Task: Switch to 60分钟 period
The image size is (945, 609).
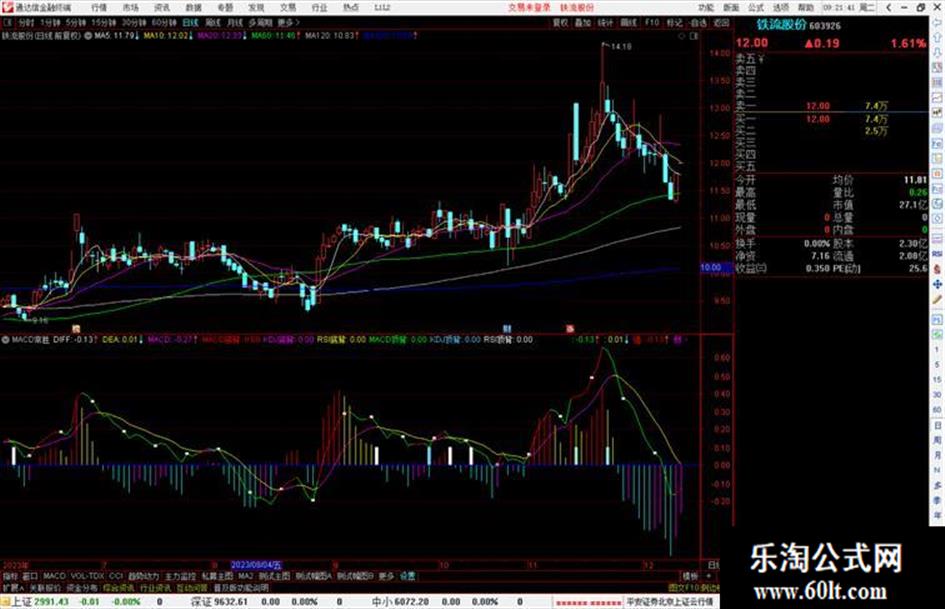Action: pyautogui.click(x=163, y=22)
